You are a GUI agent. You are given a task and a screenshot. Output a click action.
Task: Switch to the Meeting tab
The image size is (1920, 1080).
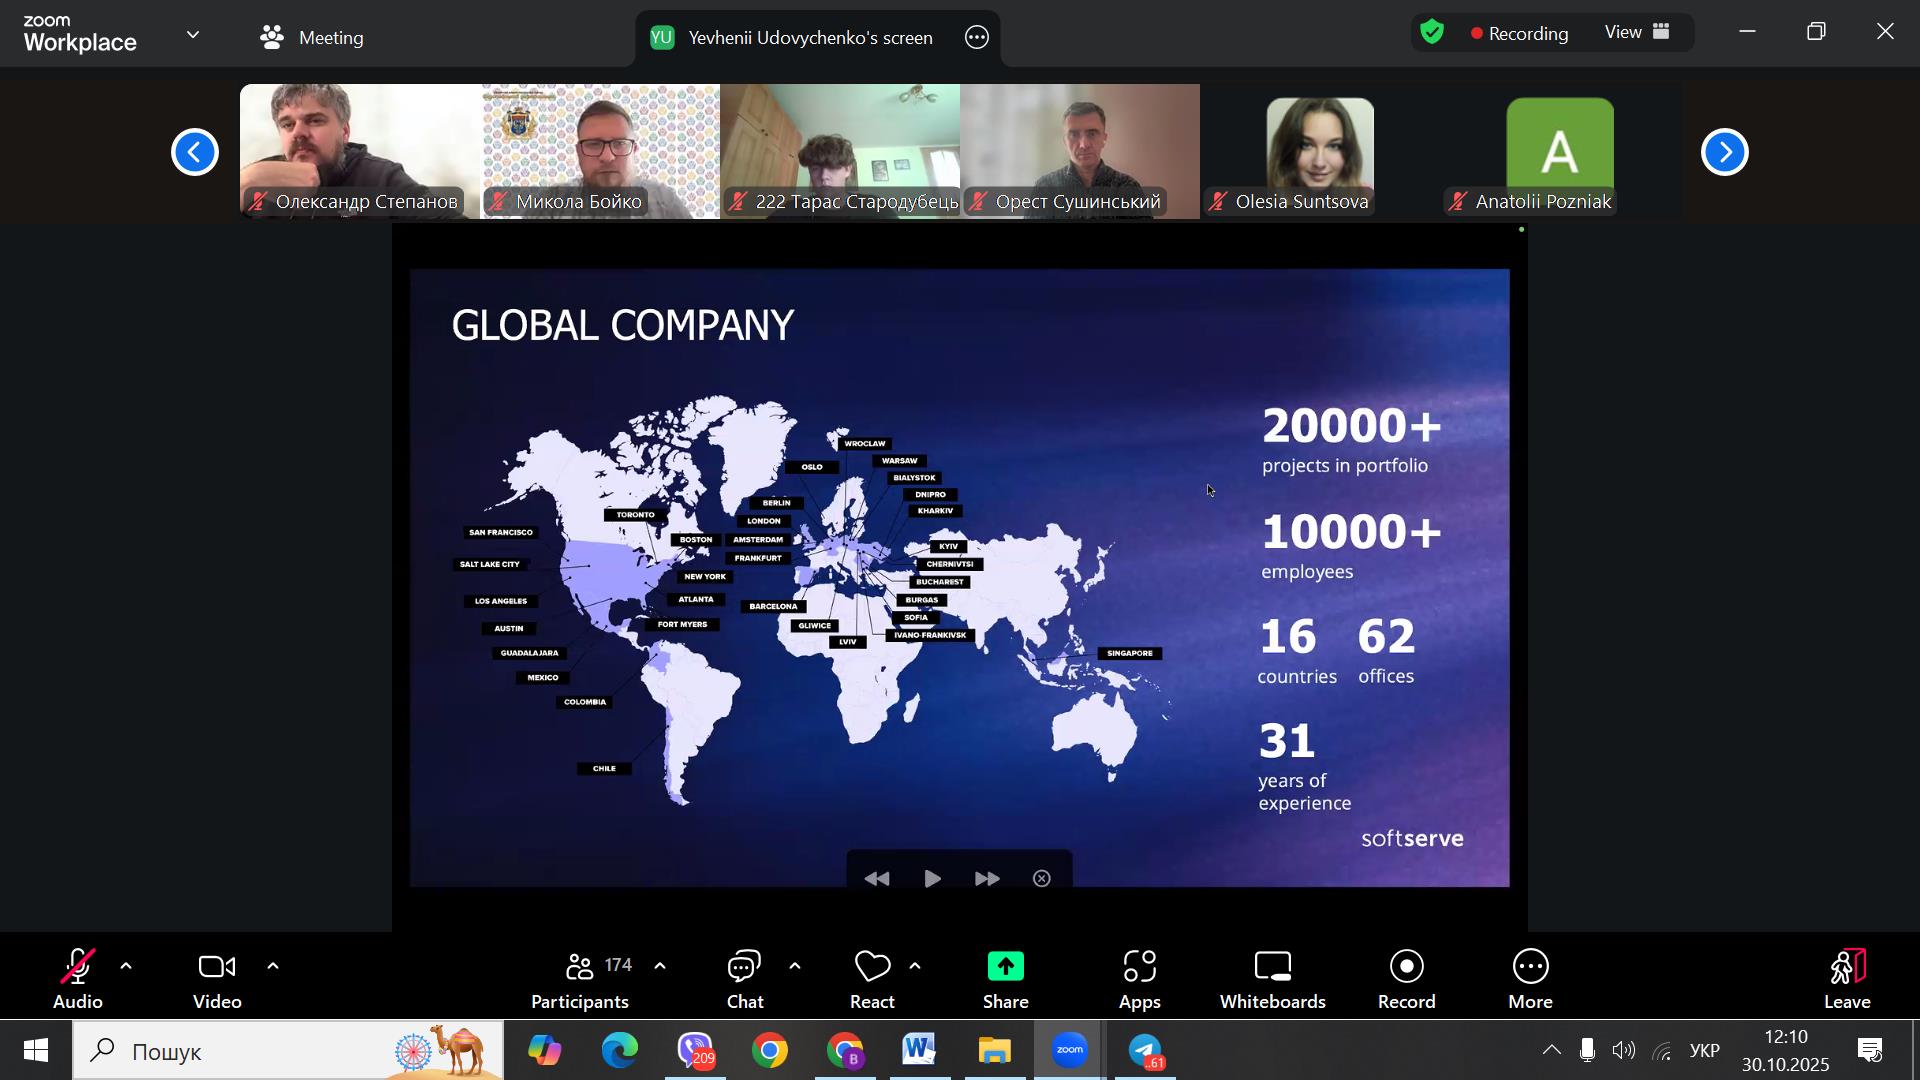(312, 38)
